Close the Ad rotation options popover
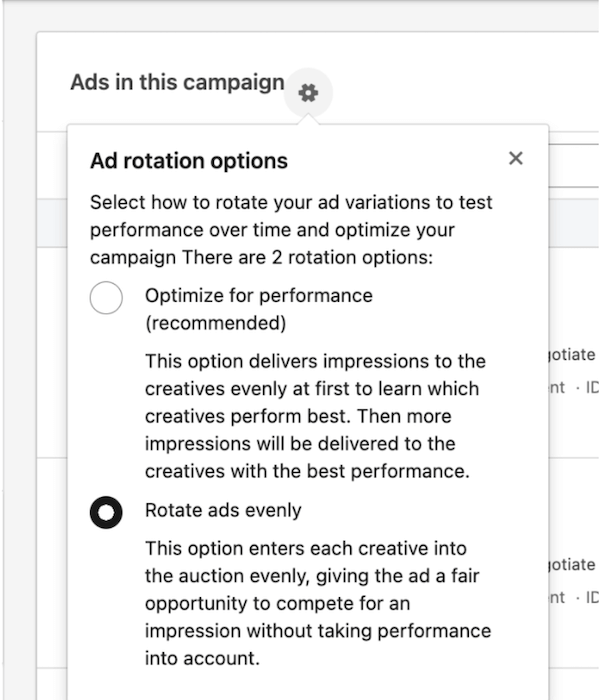The image size is (600, 700). [x=516, y=158]
